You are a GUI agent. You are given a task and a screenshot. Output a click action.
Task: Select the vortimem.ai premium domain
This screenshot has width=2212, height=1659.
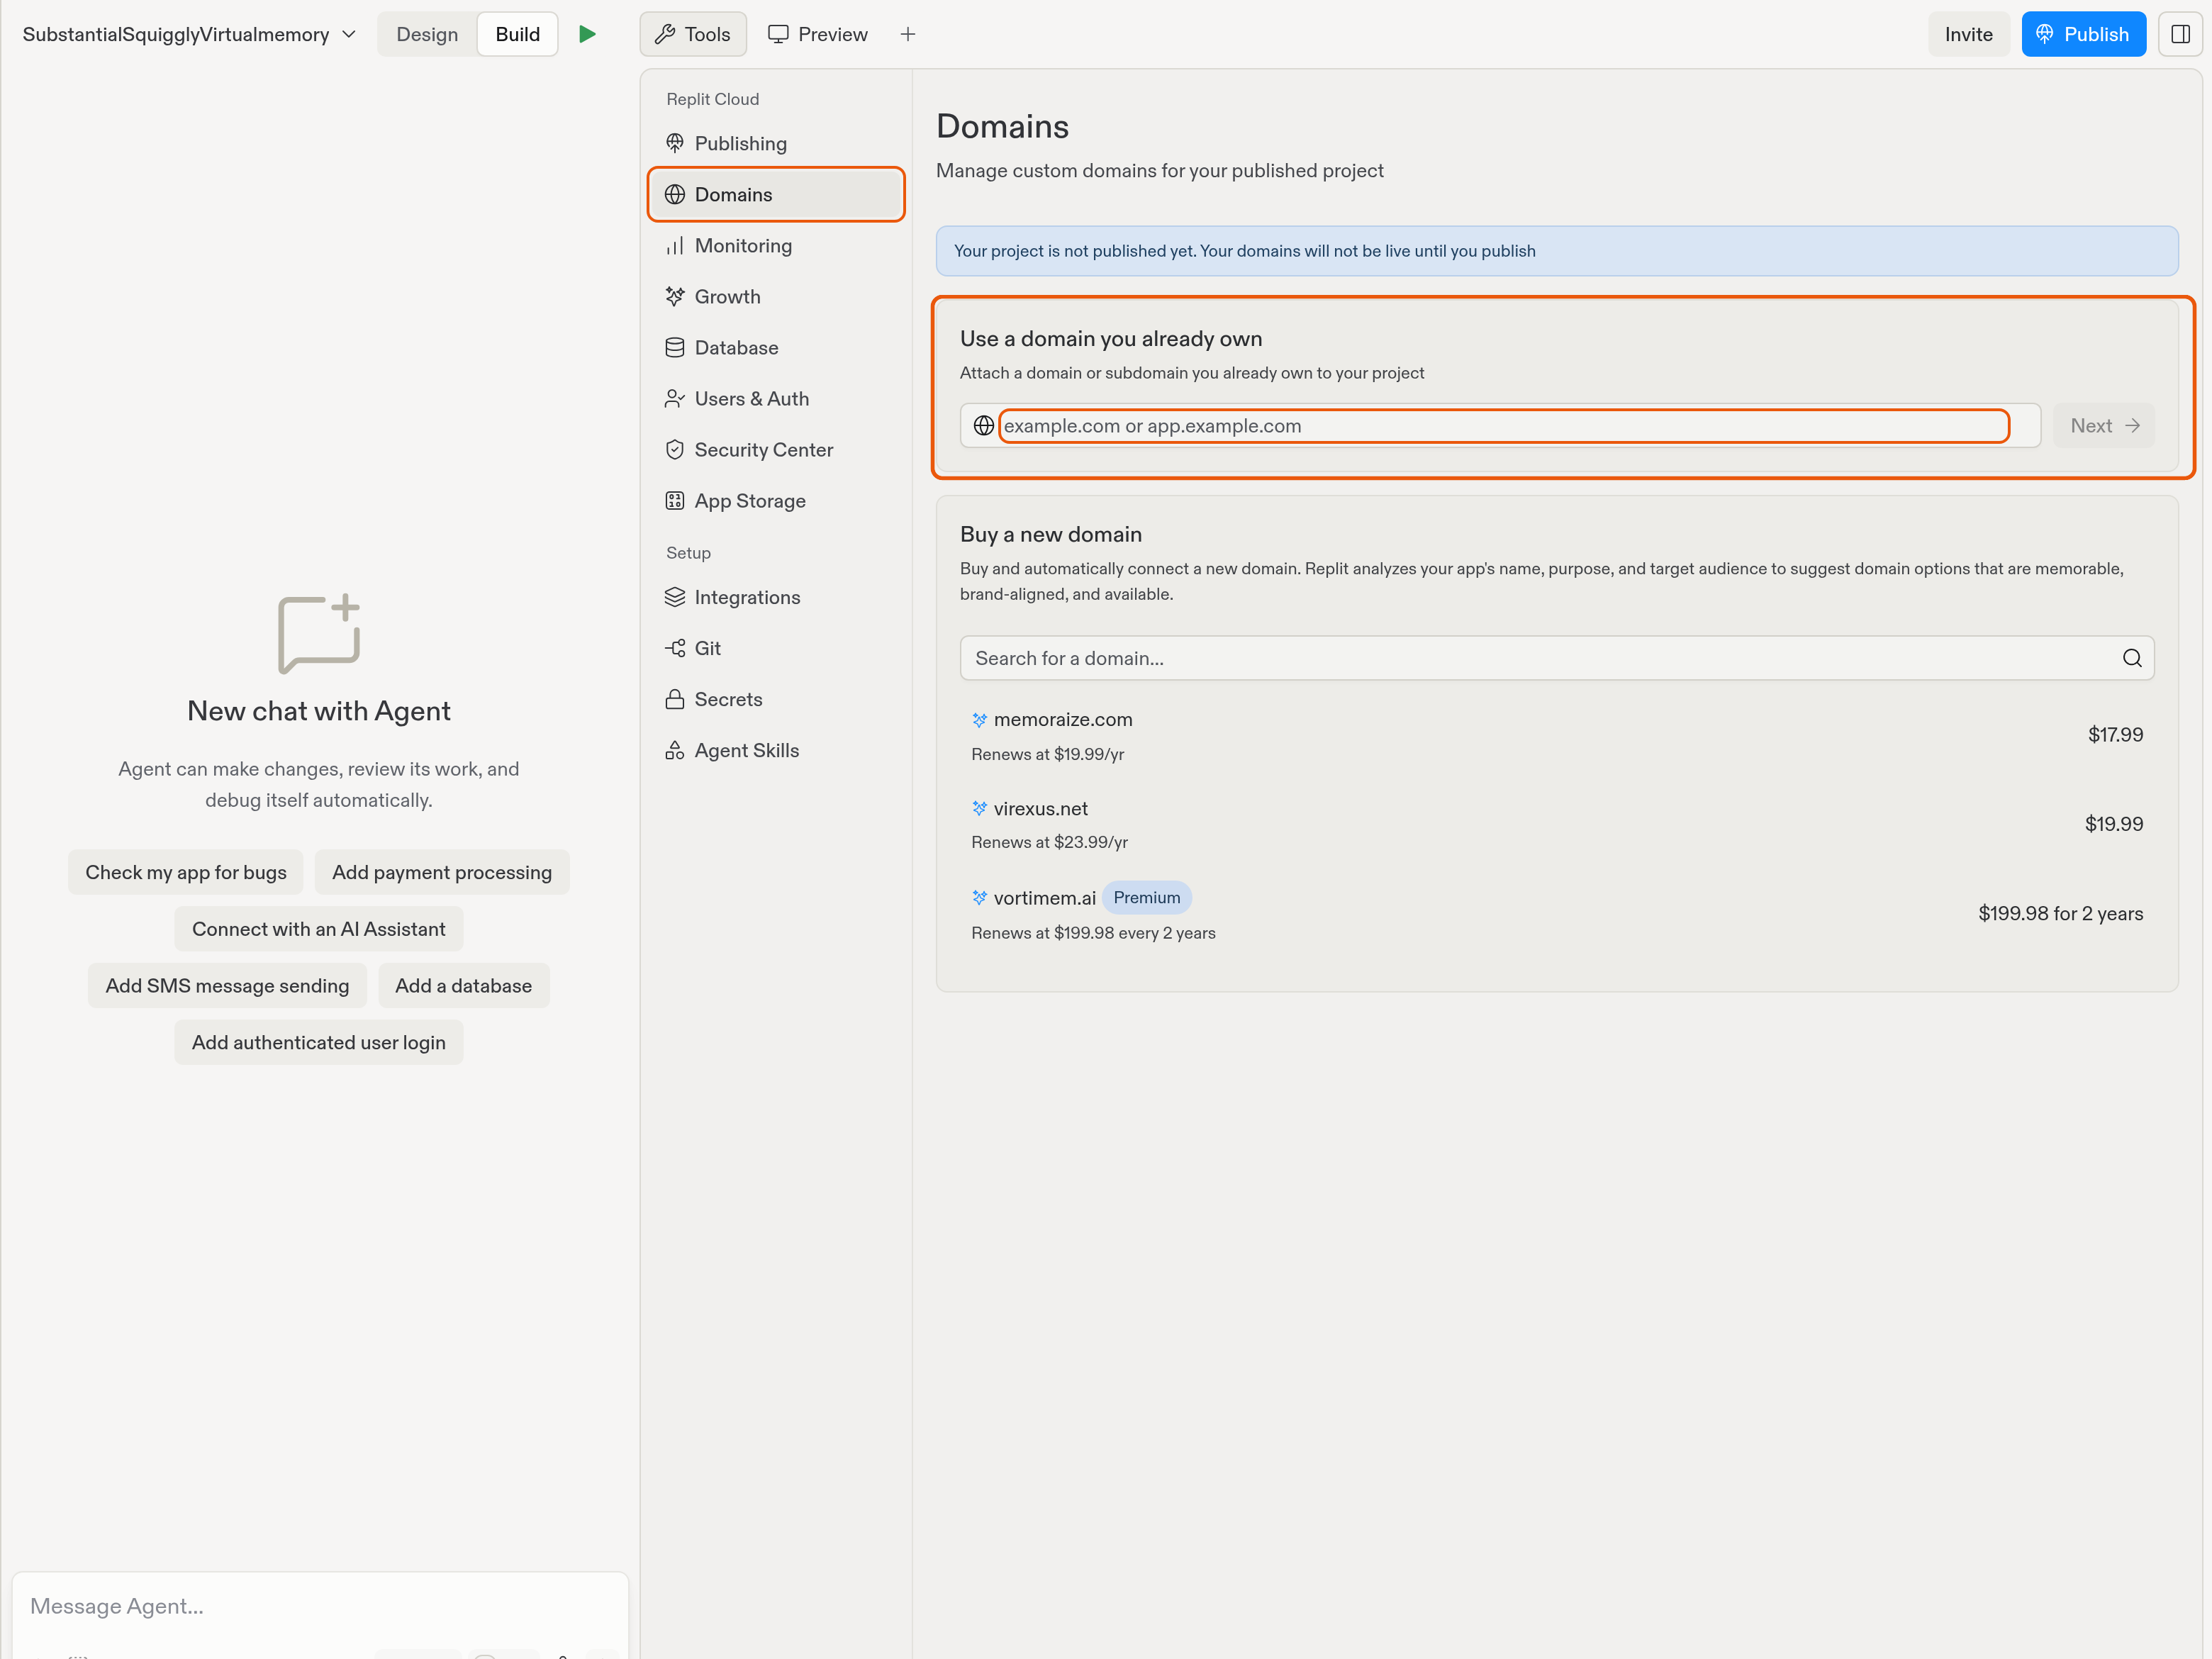coord(1556,913)
